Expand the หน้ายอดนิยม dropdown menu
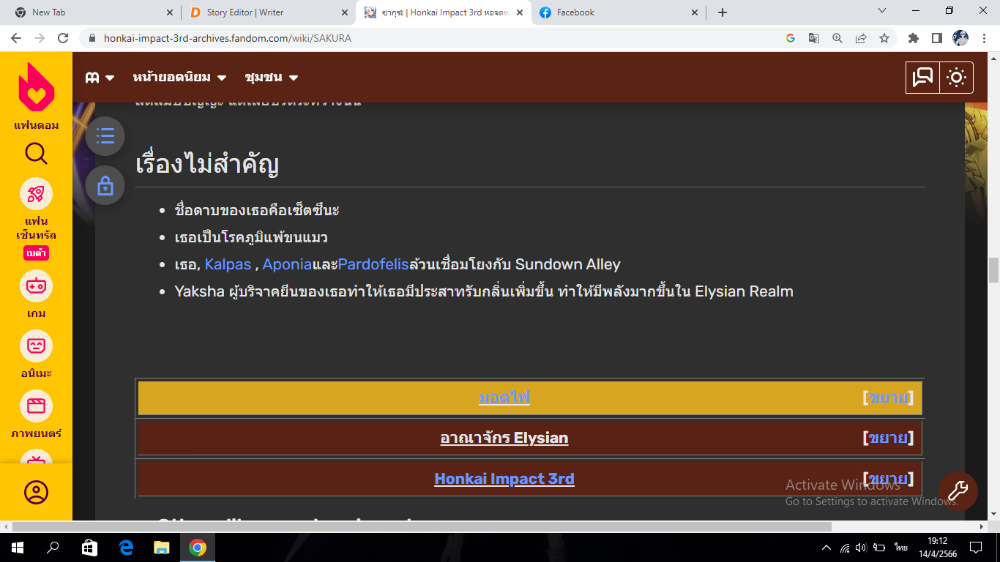 coord(179,77)
